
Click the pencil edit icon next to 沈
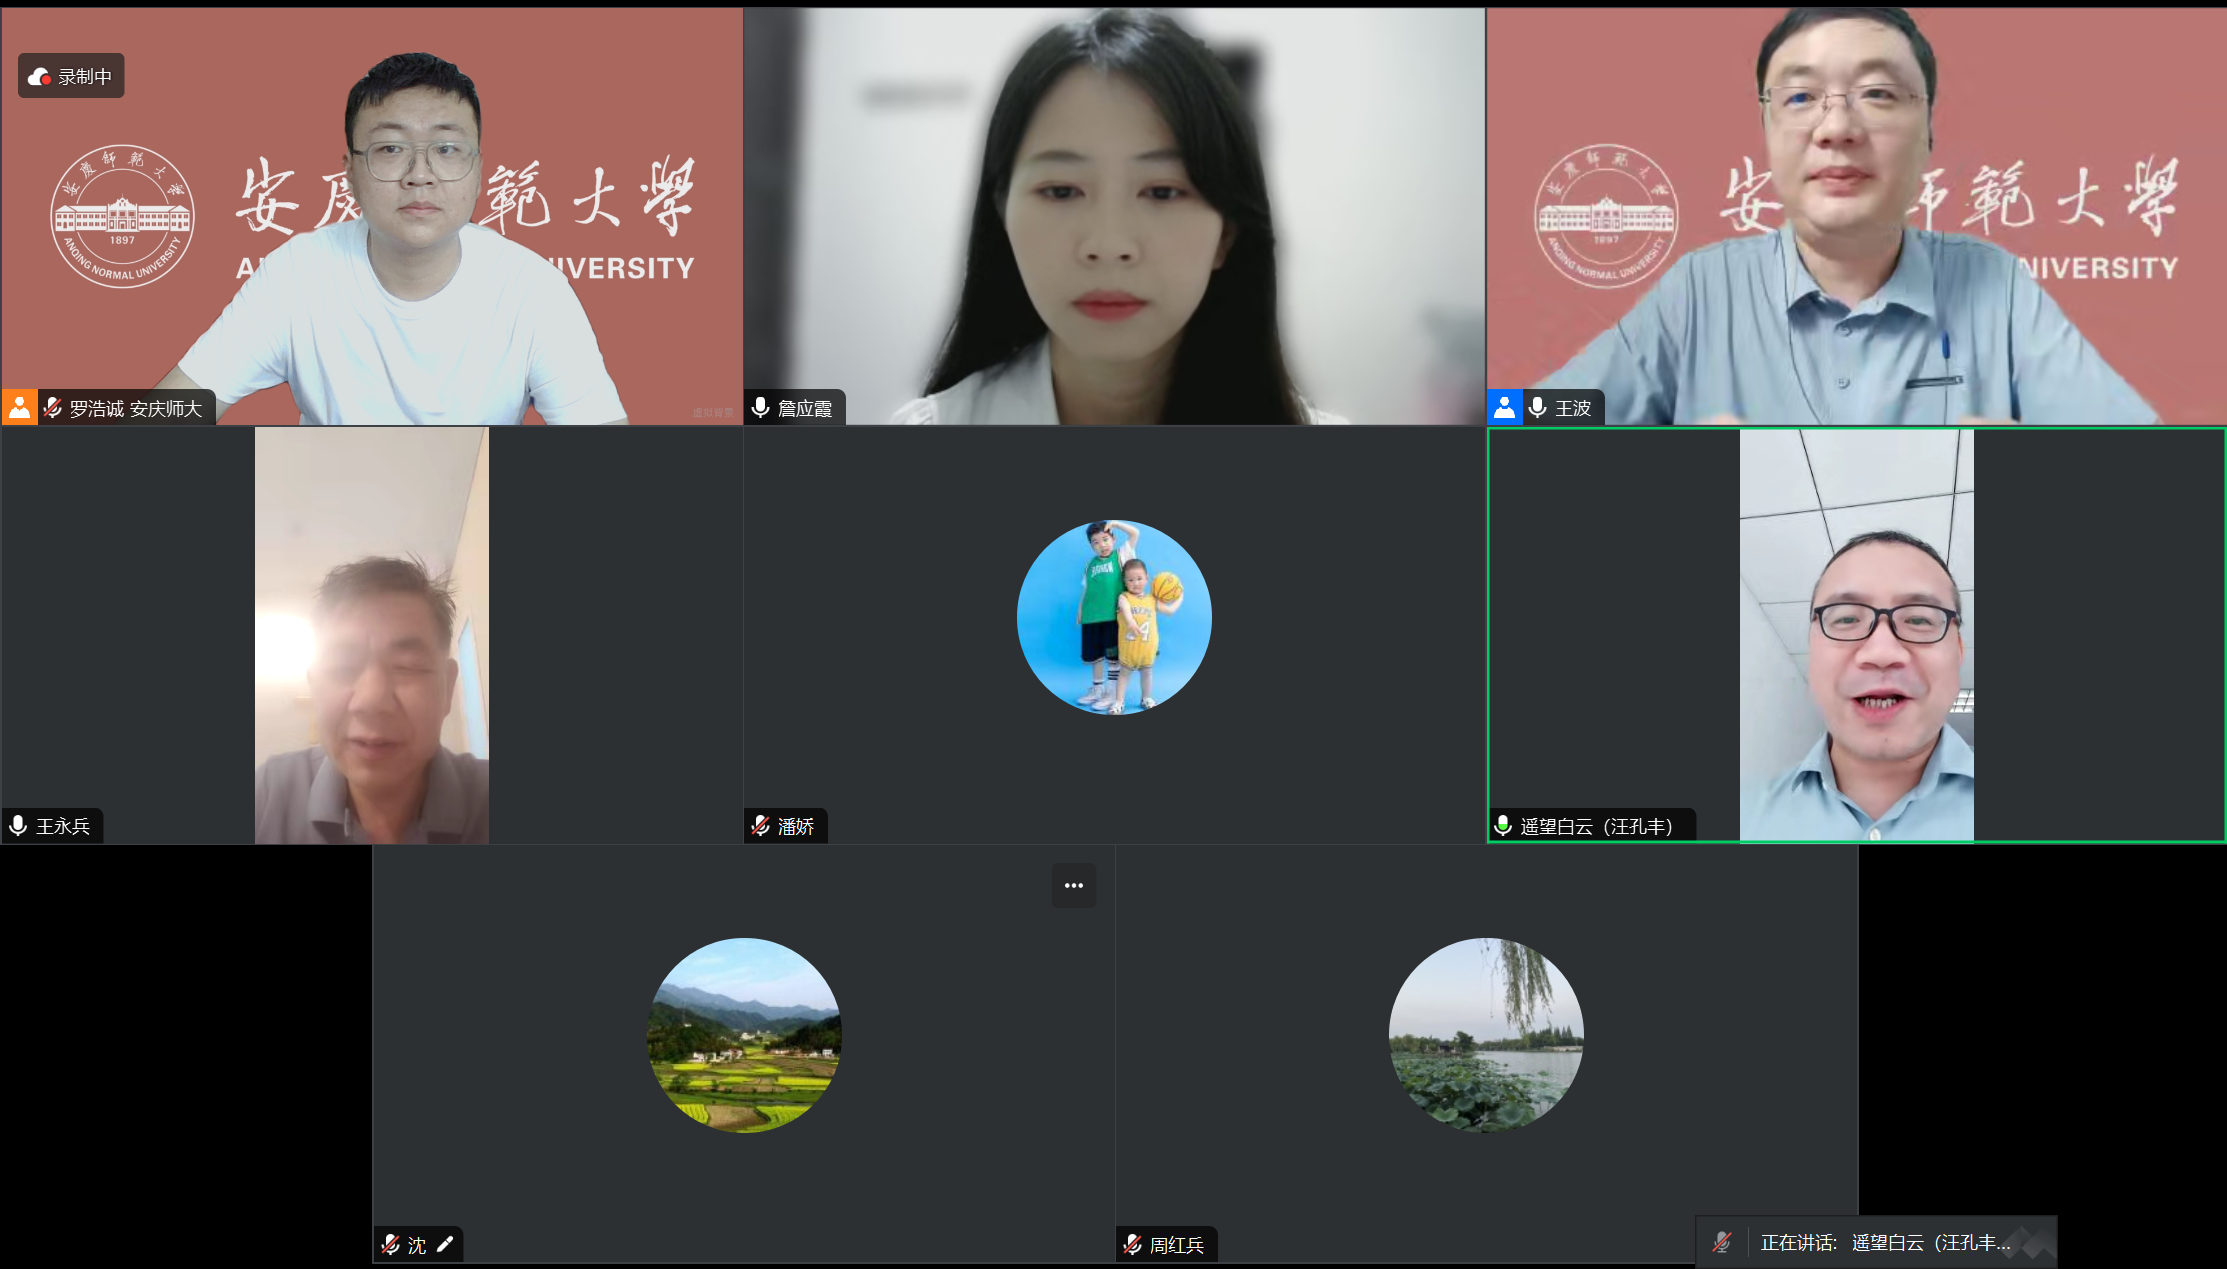pos(445,1244)
